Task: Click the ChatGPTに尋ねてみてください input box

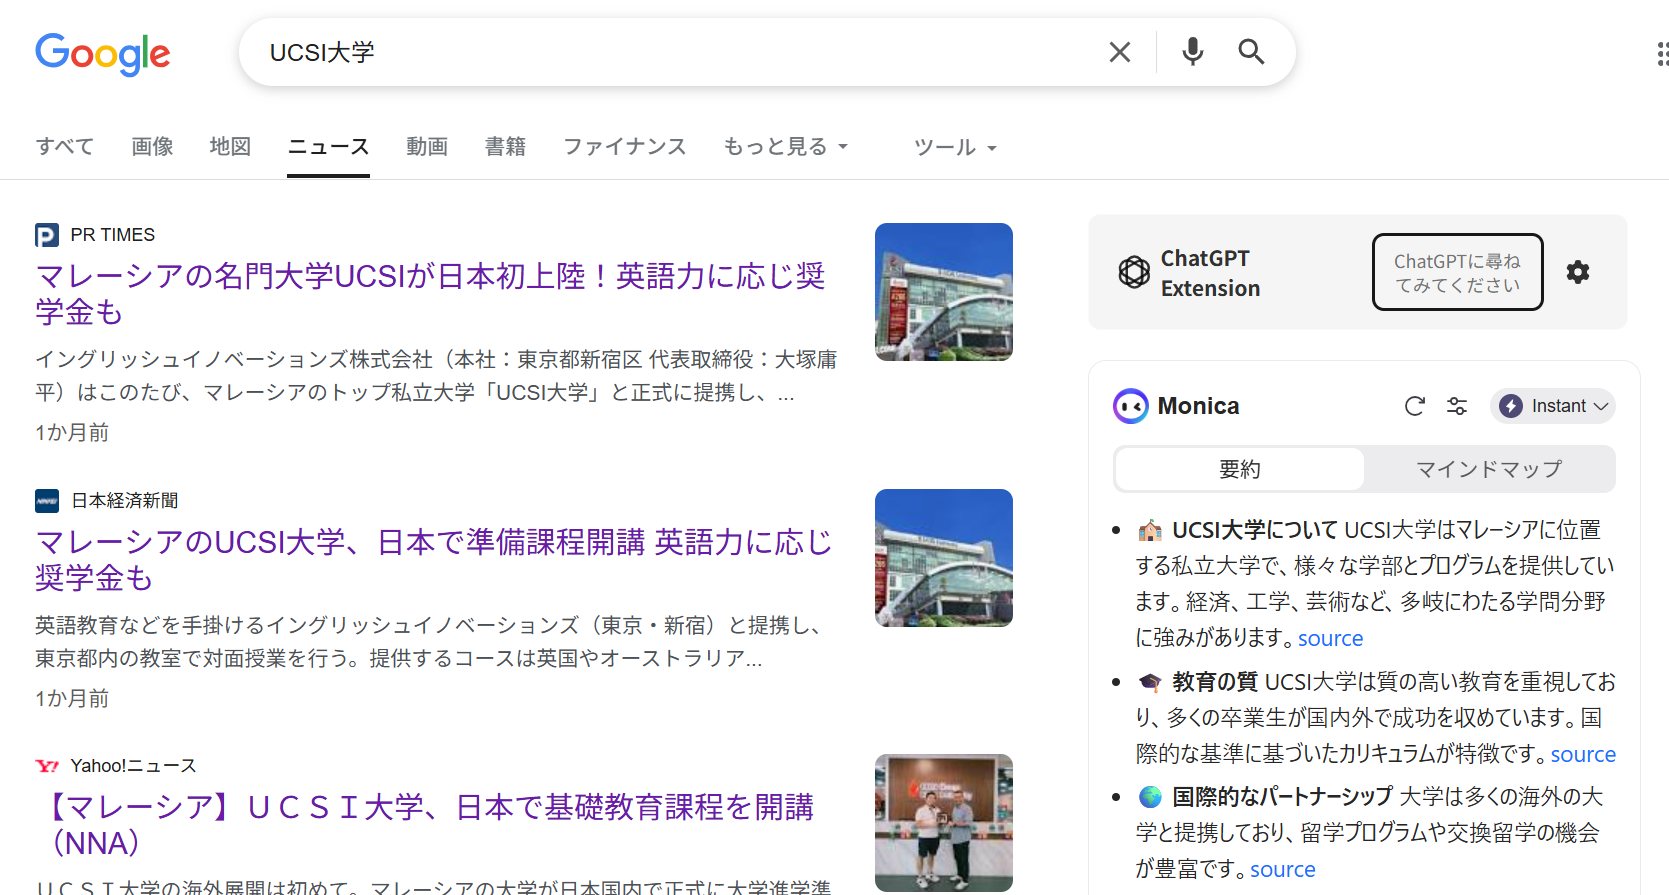Action: click(1457, 272)
